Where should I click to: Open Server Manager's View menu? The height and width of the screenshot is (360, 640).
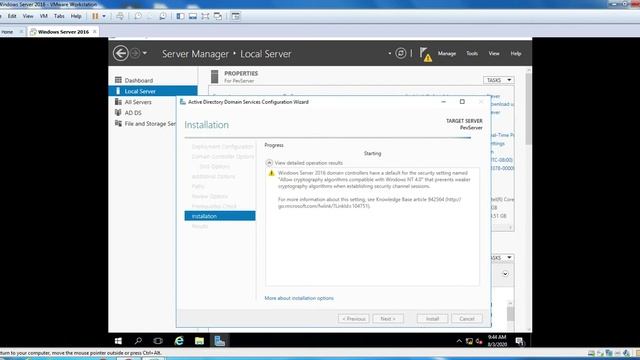coord(494,53)
